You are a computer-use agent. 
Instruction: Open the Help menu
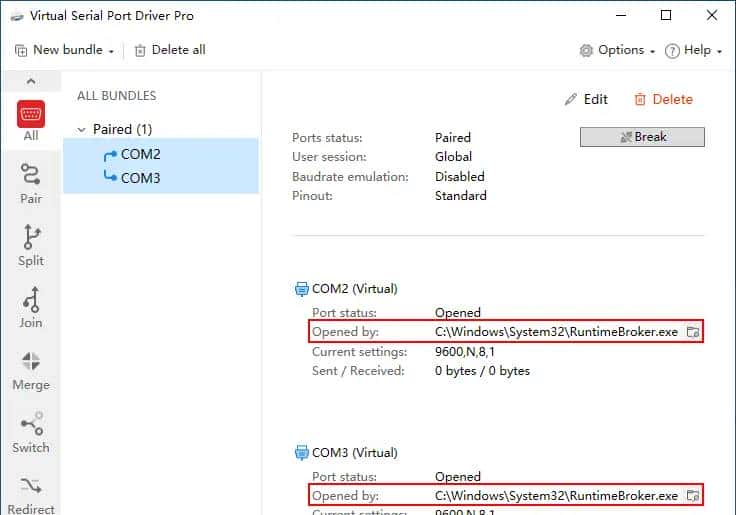click(x=693, y=50)
